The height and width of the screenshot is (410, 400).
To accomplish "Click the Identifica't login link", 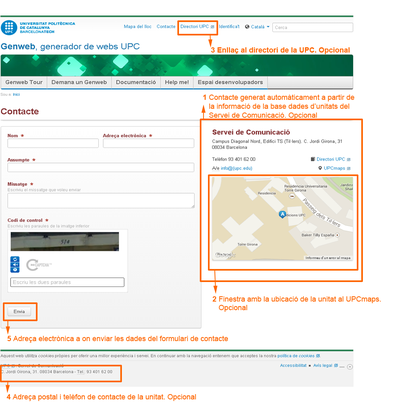I will pyautogui.click(x=229, y=26).
